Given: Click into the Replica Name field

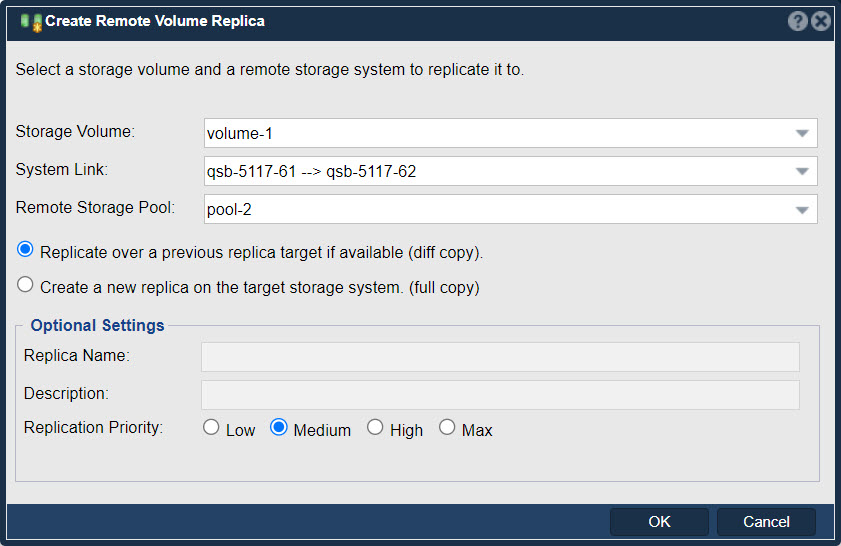Looking at the screenshot, I should 500,357.
